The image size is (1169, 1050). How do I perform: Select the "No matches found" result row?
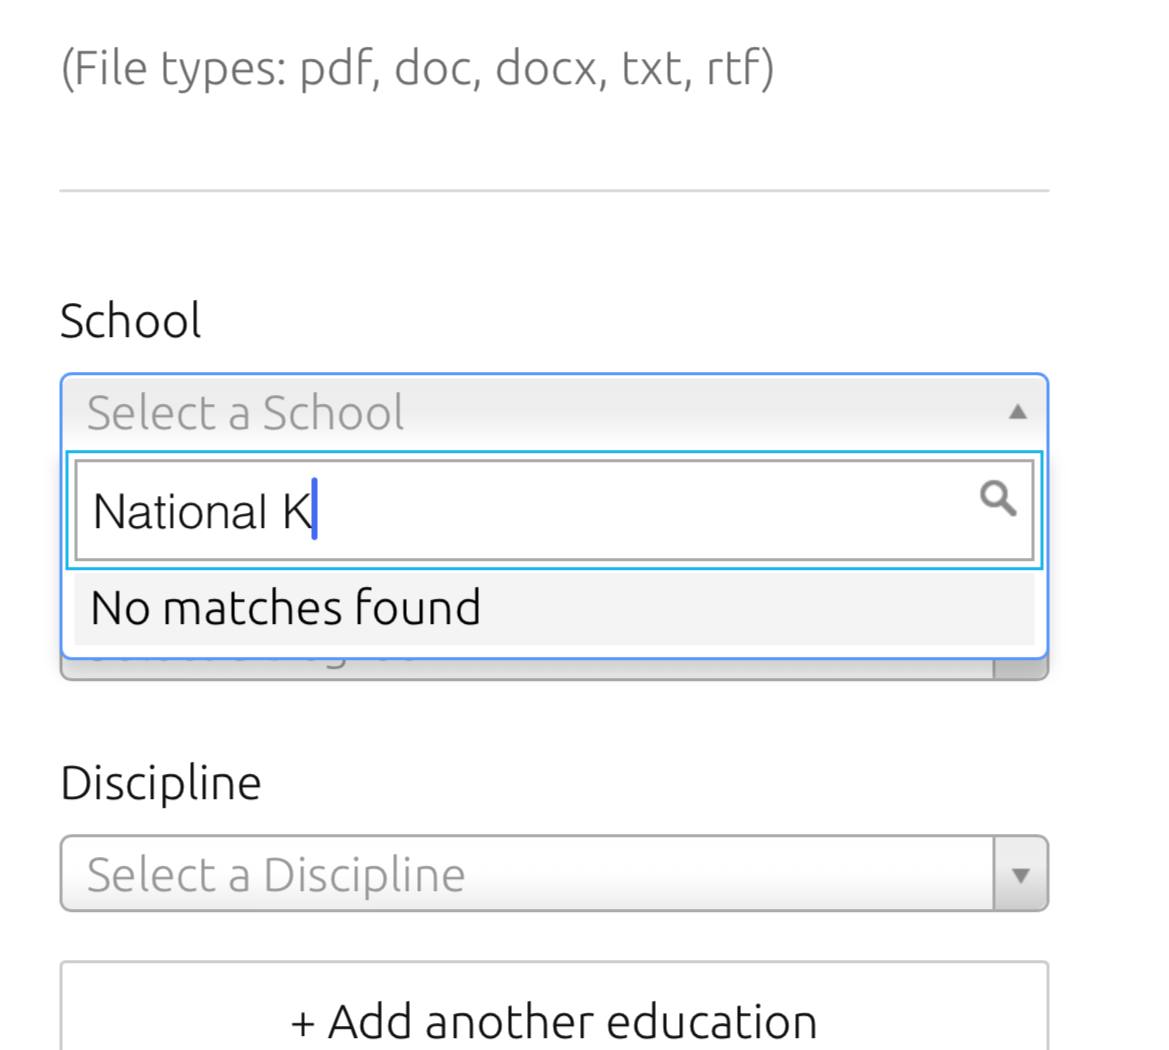285,608
